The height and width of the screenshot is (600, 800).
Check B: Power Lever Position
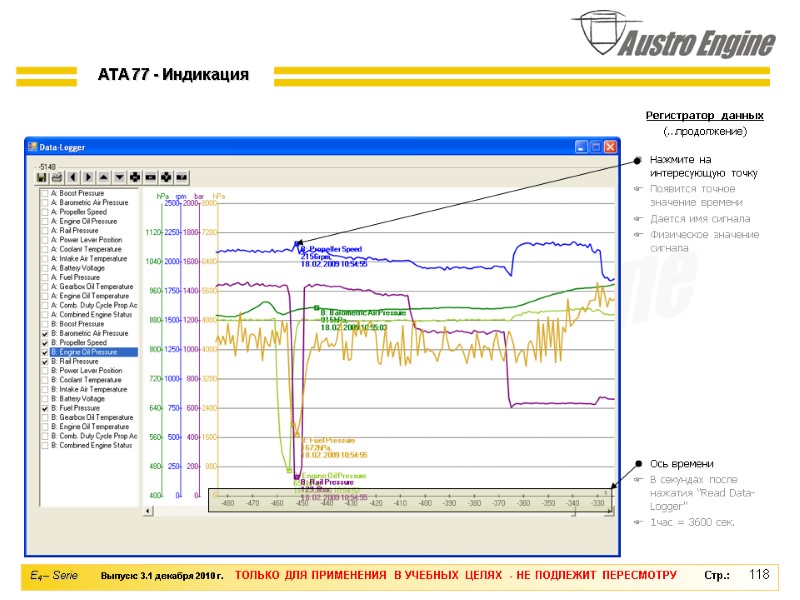point(45,371)
